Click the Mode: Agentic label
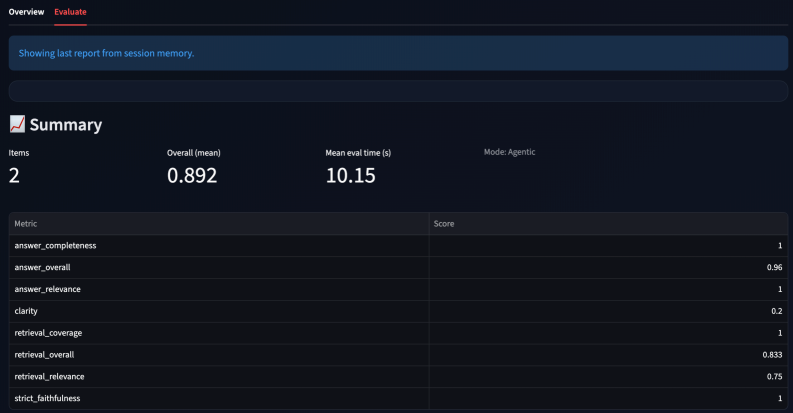The width and height of the screenshot is (793, 413). 516,152
